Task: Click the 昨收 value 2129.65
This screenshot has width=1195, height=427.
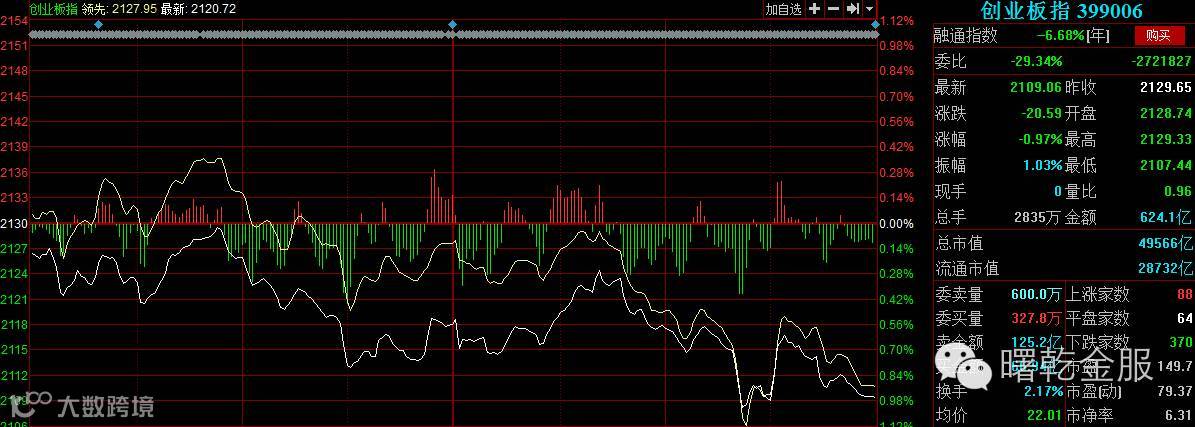Action: coord(1166,88)
